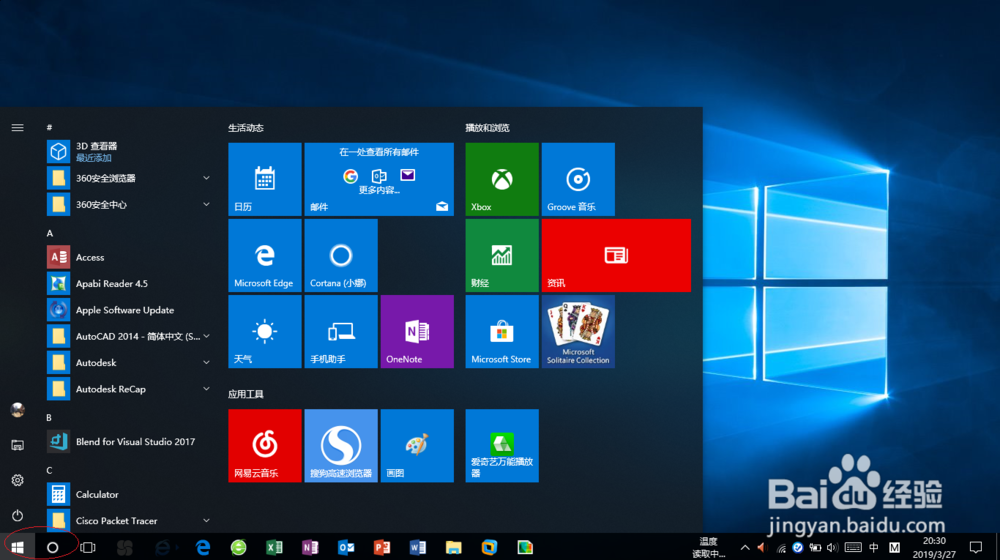Open 3D 查看器 in the app list
This screenshot has width=1000, height=560.
(x=129, y=151)
